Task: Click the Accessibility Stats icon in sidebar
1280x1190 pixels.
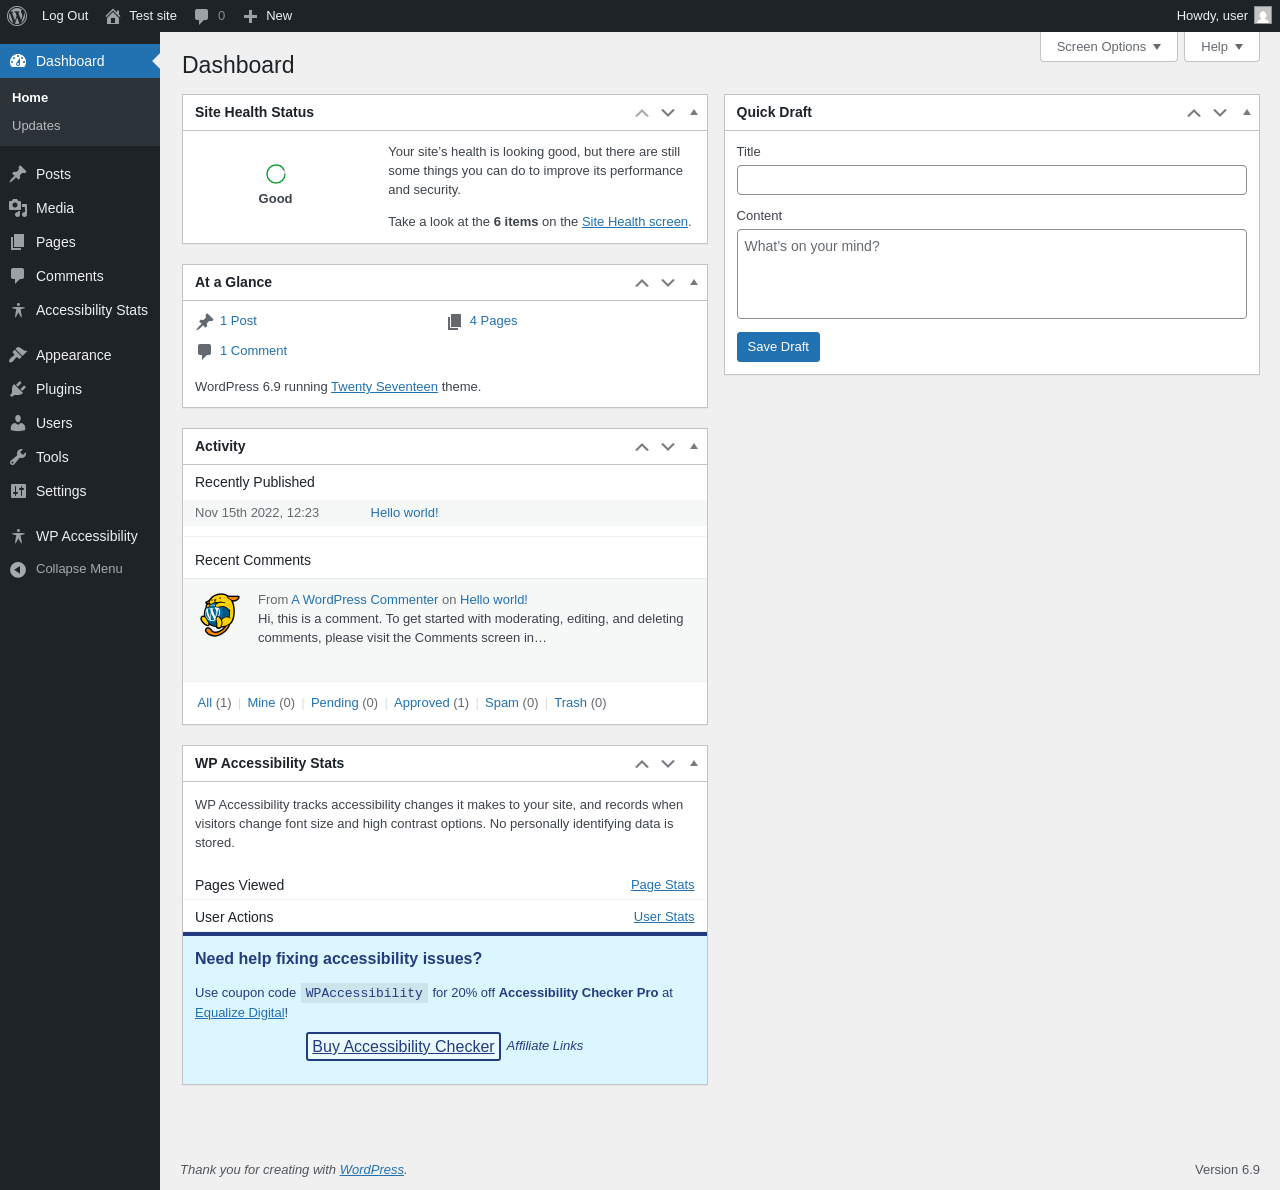Action: pos(18,310)
